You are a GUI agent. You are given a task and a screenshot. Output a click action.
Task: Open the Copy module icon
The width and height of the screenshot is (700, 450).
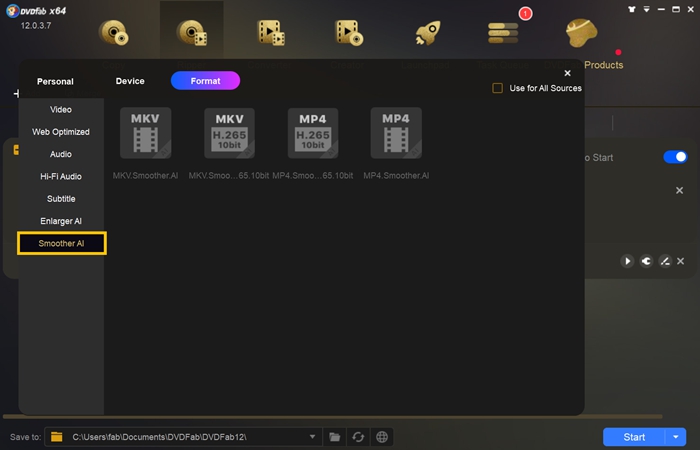click(x=113, y=32)
